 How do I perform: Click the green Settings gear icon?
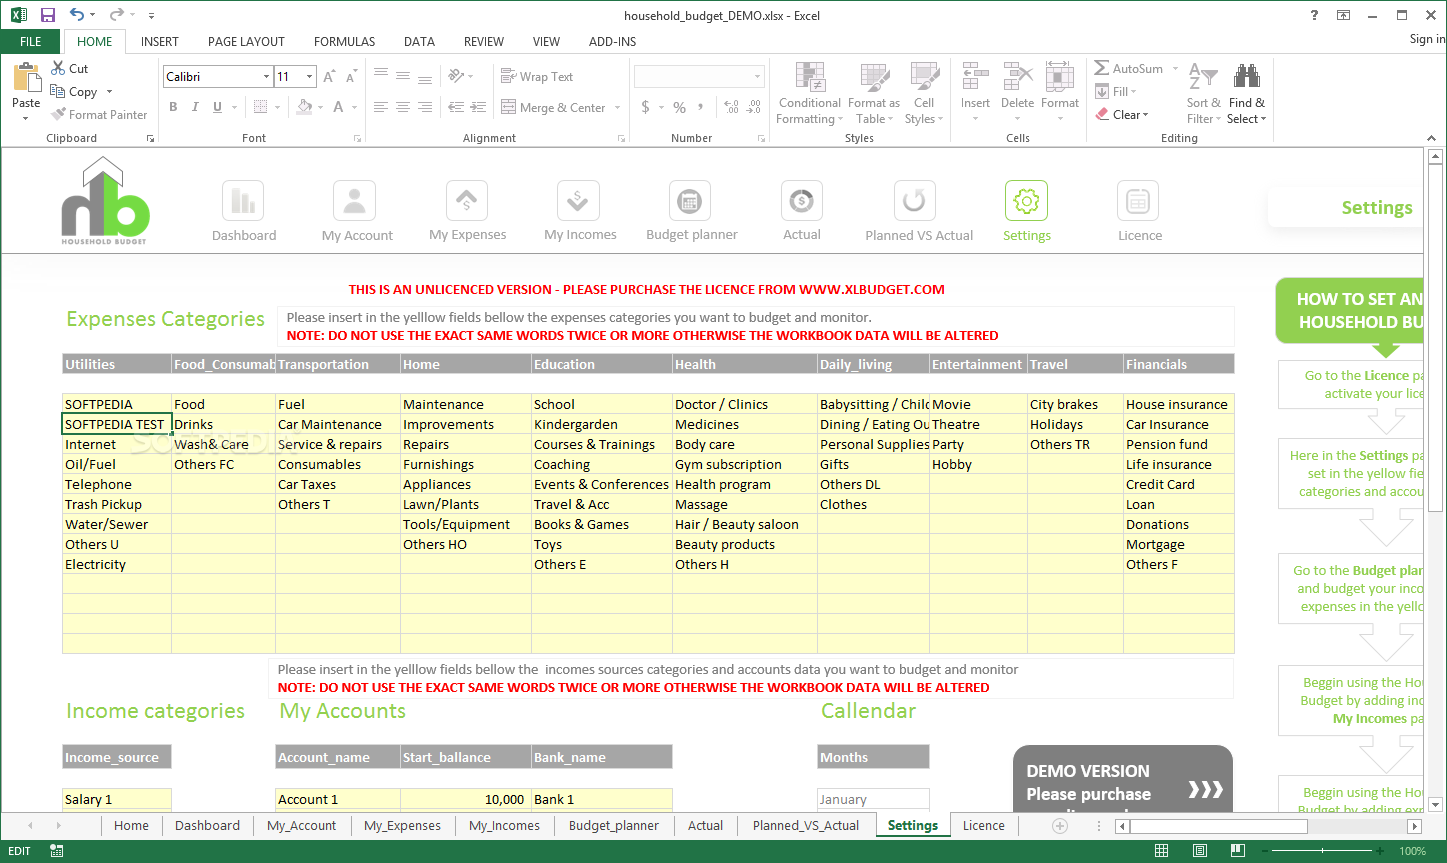tap(1026, 201)
